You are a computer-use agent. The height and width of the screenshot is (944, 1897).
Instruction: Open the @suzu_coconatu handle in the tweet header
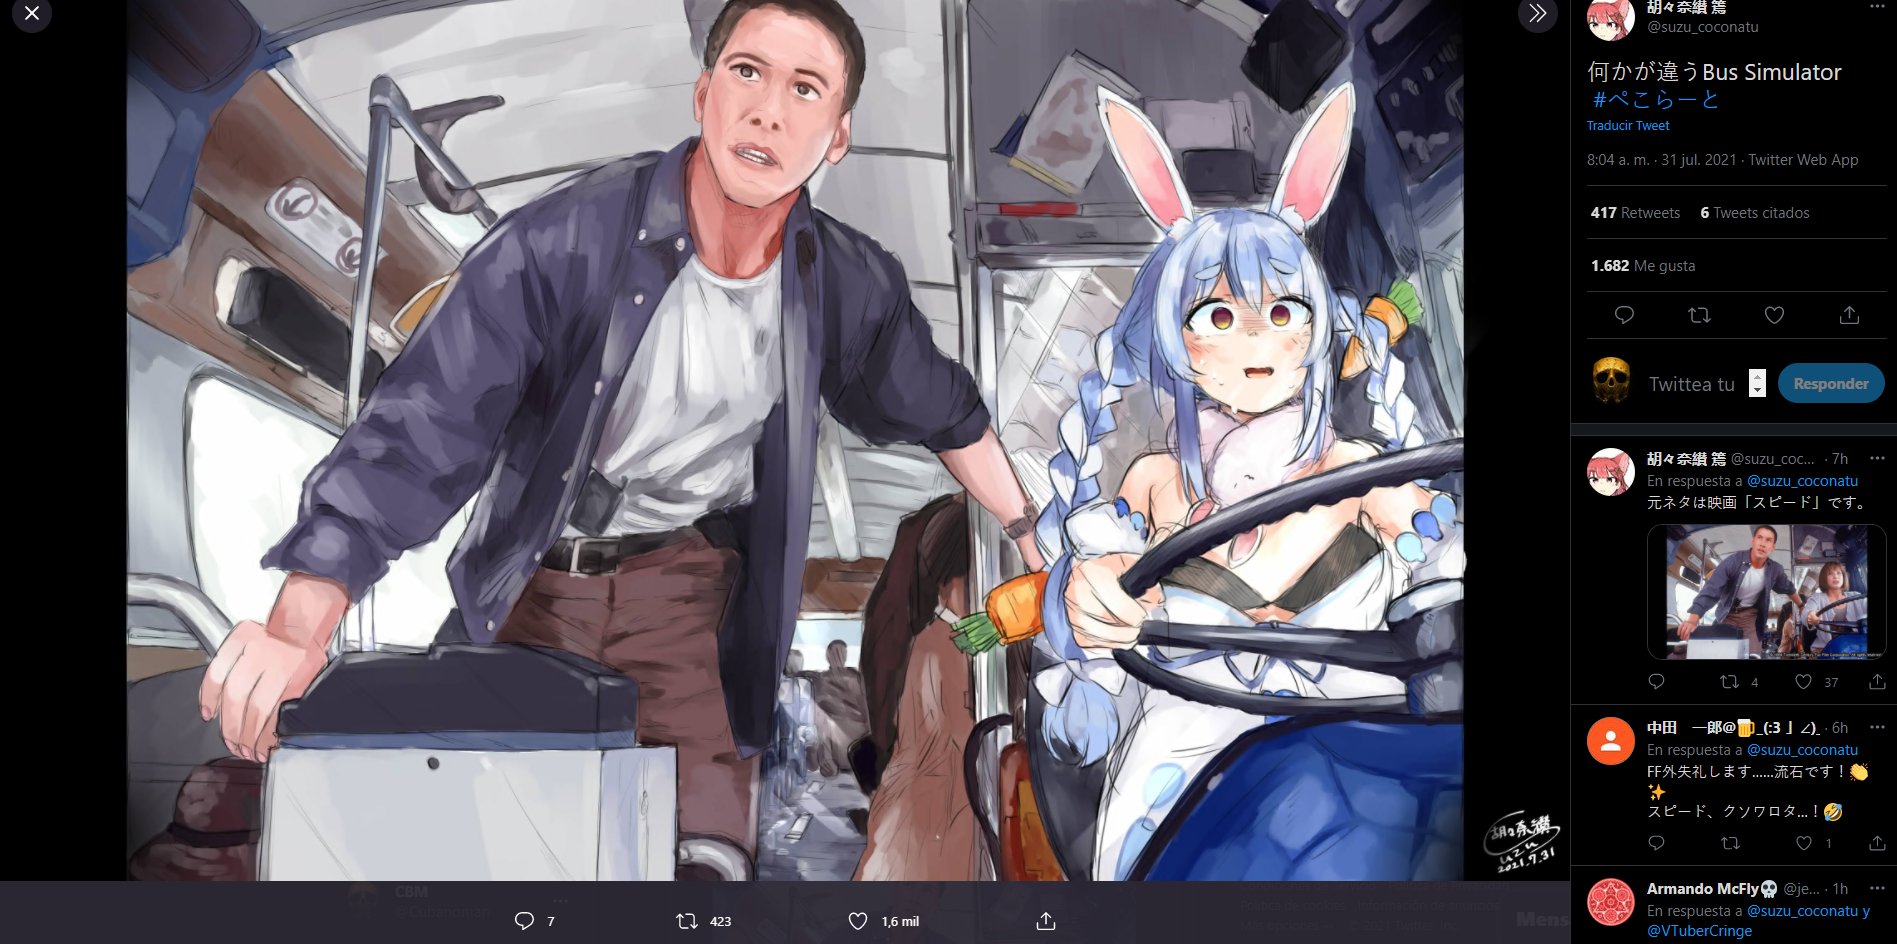click(x=1702, y=27)
